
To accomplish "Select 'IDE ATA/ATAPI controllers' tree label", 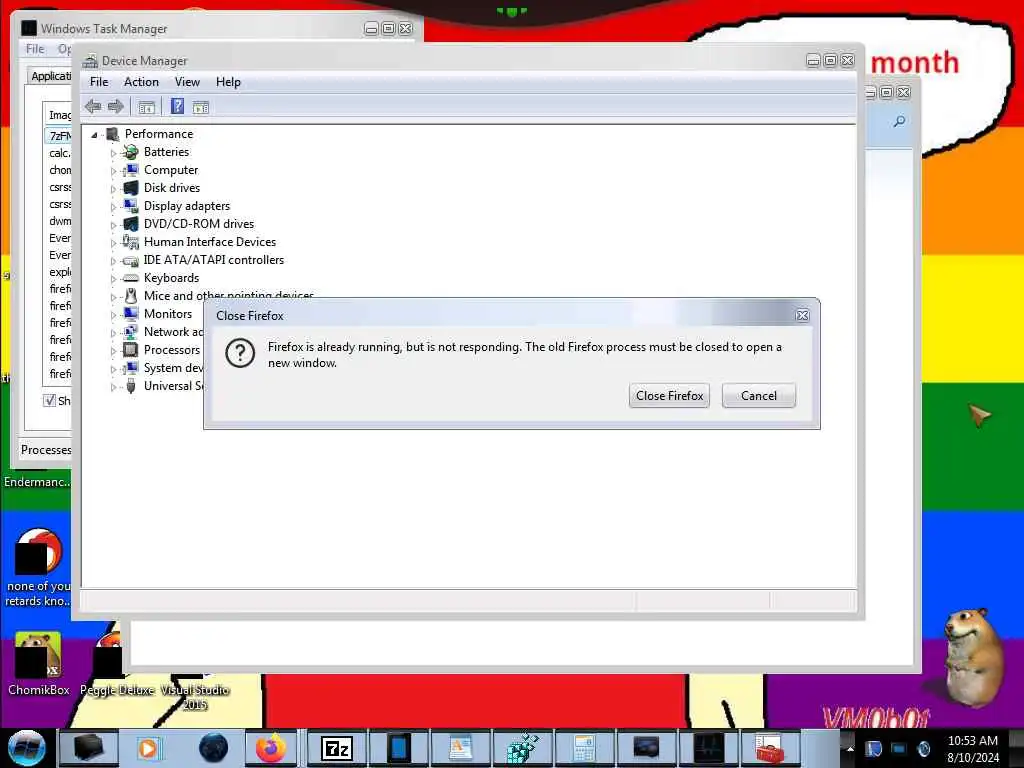I will click(x=214, y=260).
